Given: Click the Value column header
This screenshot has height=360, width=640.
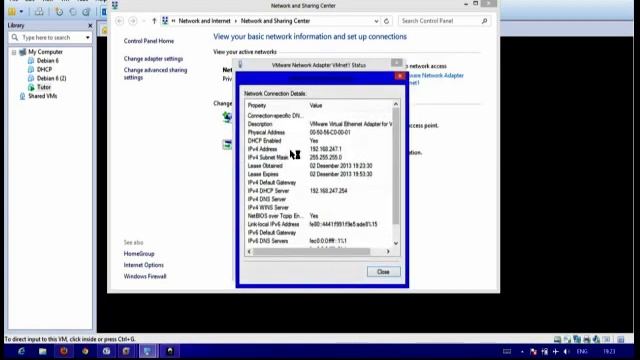Looking at the screenshot, I should (x=316, y=106).
